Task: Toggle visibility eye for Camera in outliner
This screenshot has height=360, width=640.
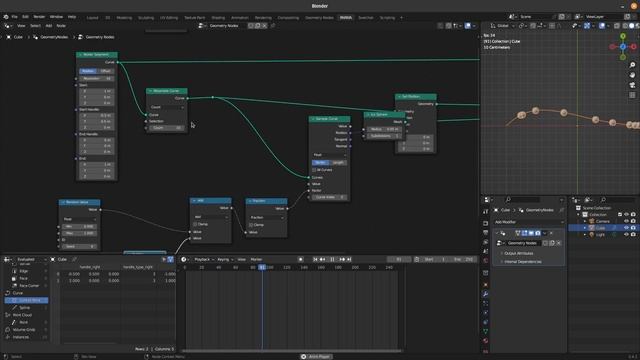Action: (x=627, y=221)
